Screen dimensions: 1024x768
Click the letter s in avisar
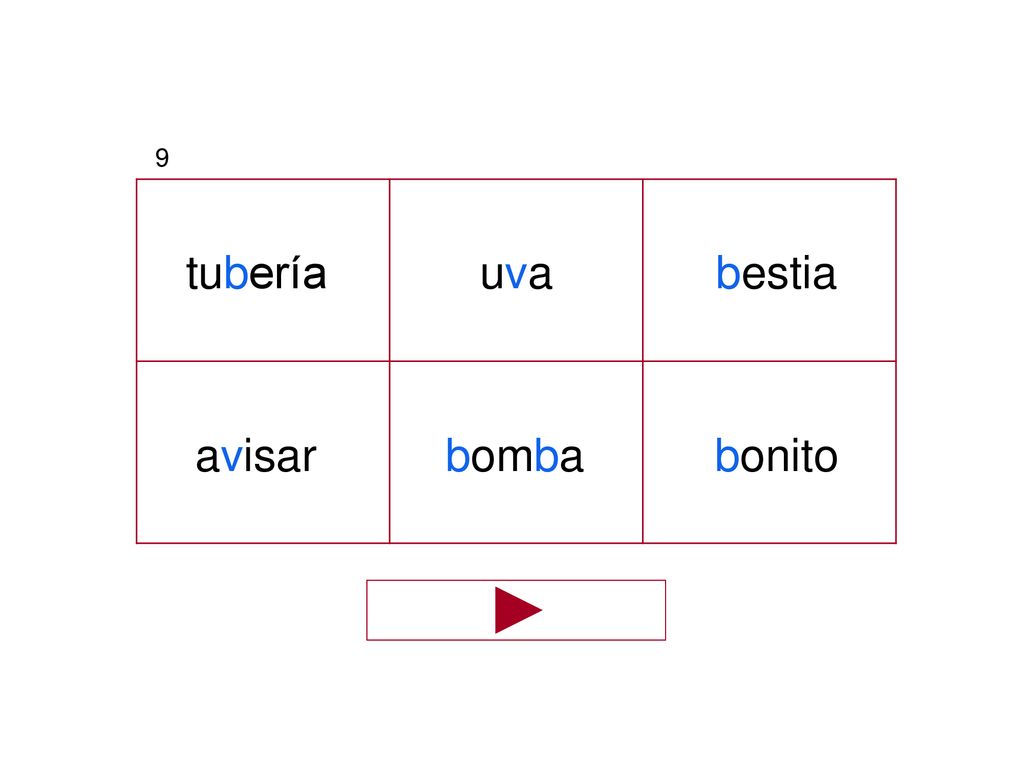[x=261, y=458]
